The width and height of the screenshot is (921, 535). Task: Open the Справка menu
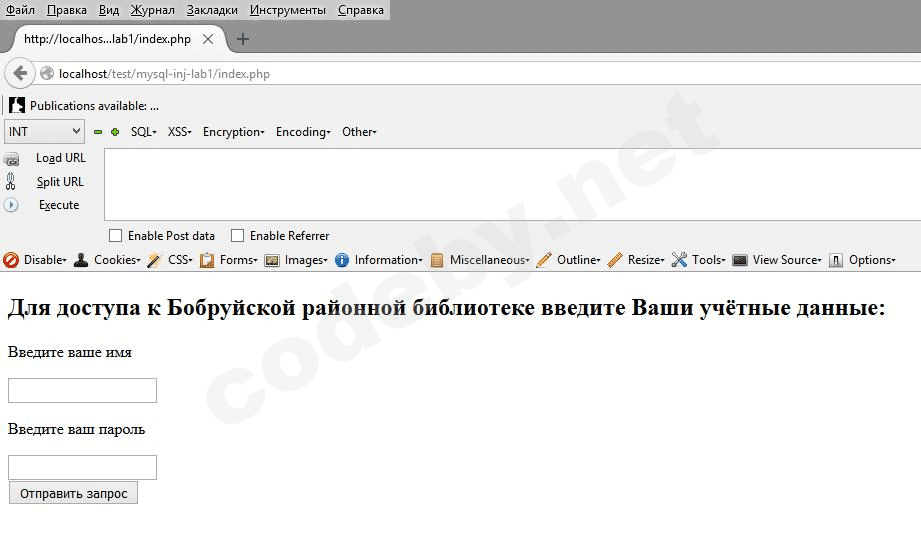point(361,10)
